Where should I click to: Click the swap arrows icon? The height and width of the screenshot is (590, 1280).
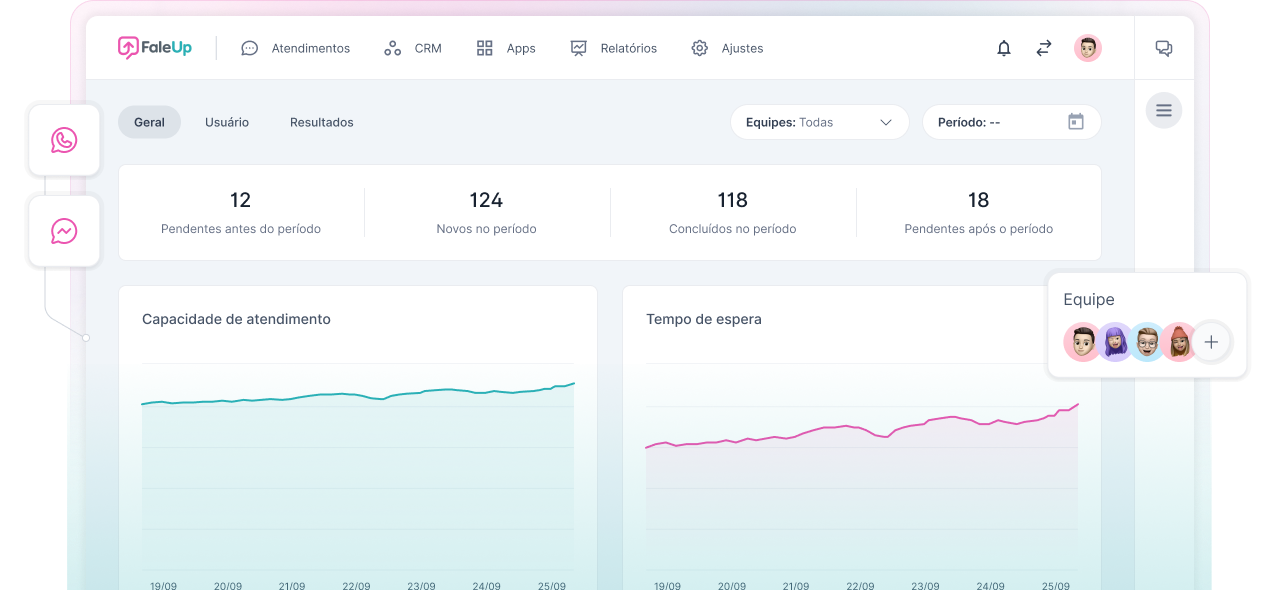coord(1044,48)
